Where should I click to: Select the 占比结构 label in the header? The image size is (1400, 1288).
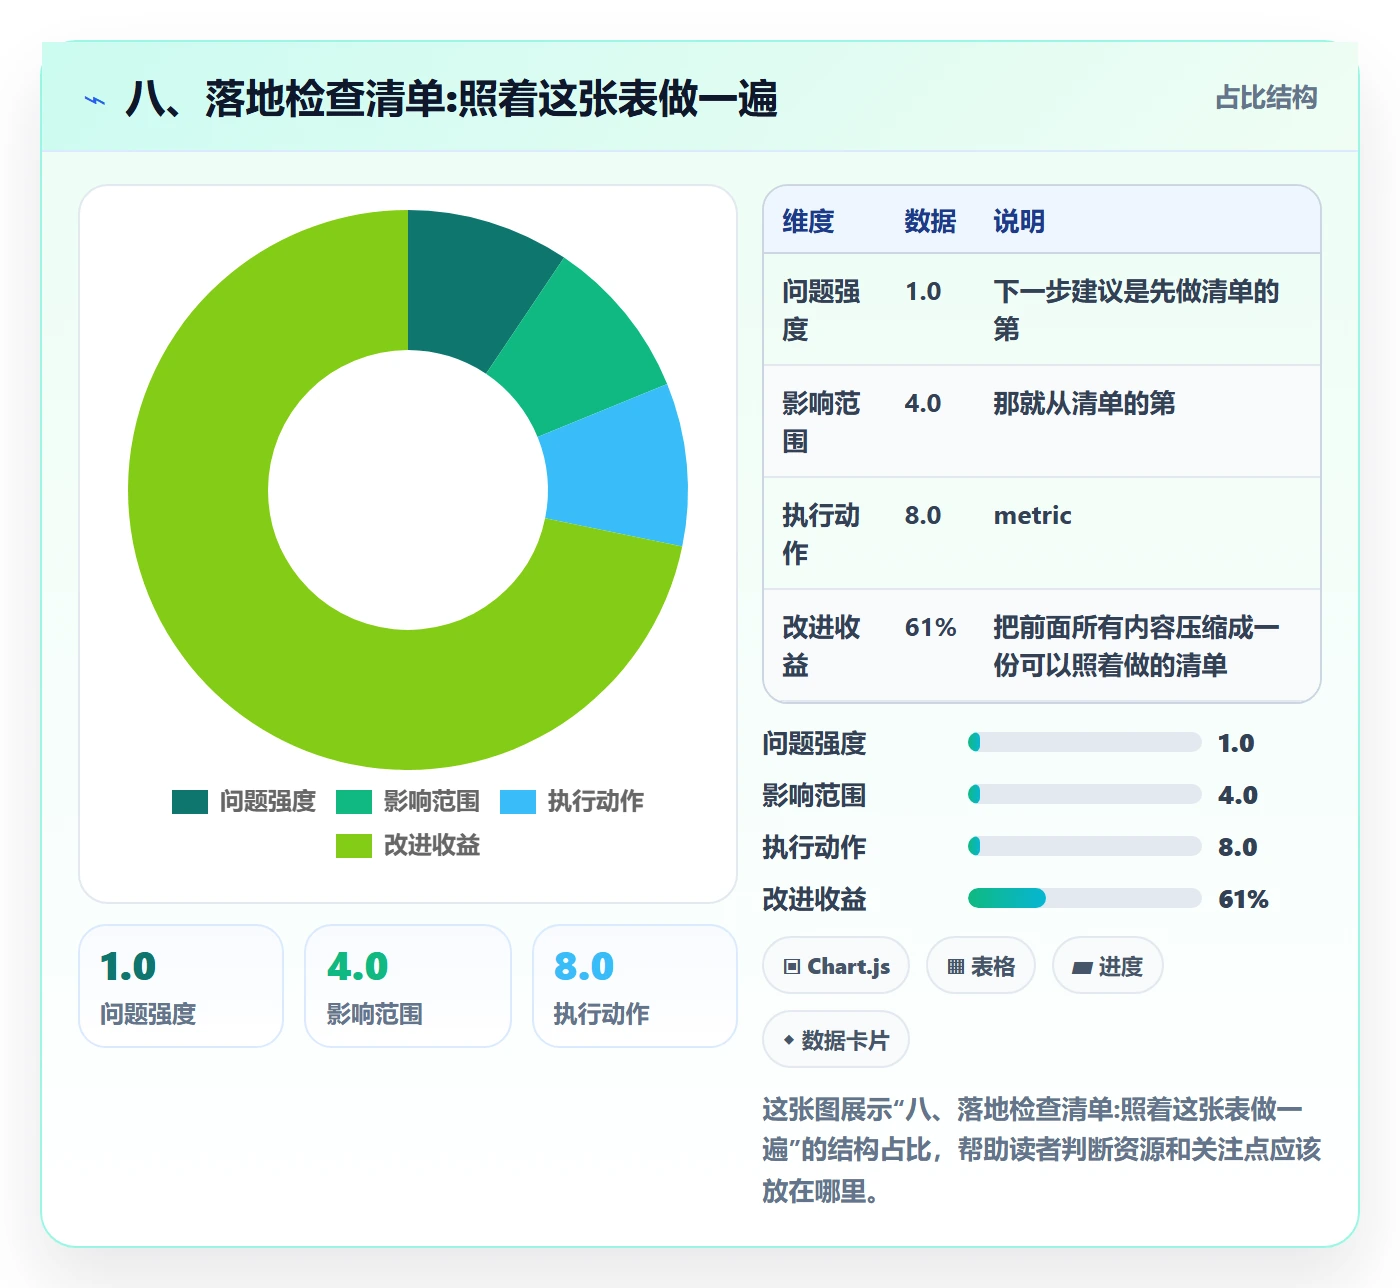click(x=1266, y=98)
